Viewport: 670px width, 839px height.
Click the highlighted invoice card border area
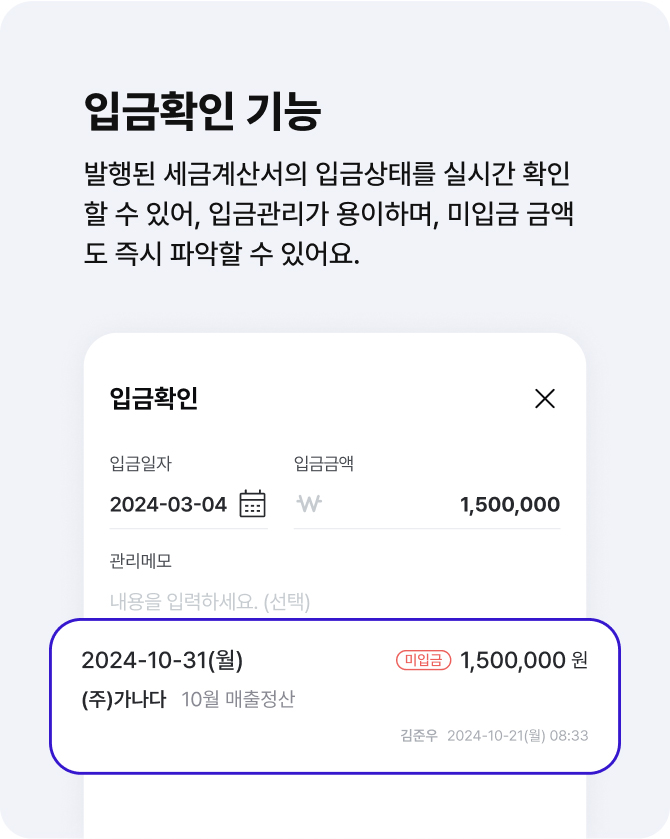[x=335, y=696]
